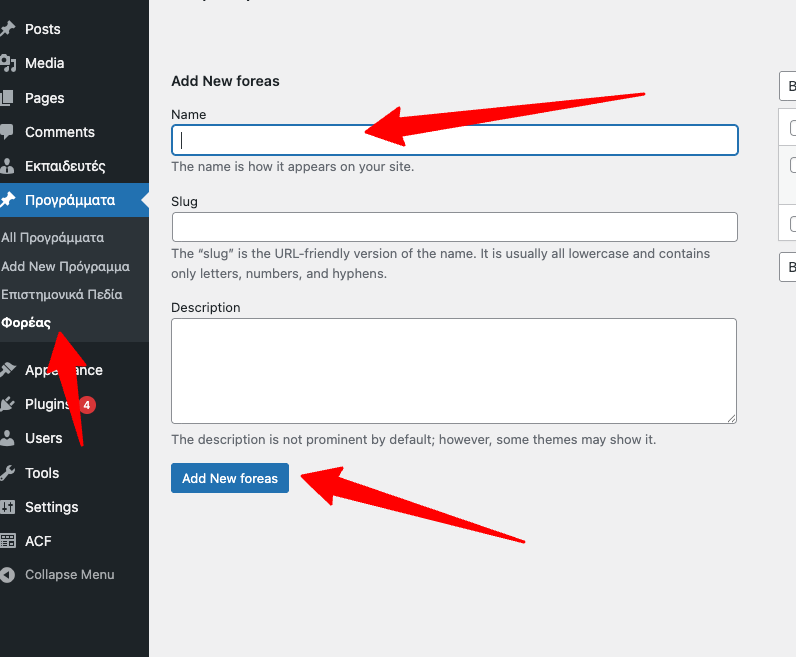Tick the middle checkbox in the terms table
This screenshot has width=796, height=657.
[792, 165]
